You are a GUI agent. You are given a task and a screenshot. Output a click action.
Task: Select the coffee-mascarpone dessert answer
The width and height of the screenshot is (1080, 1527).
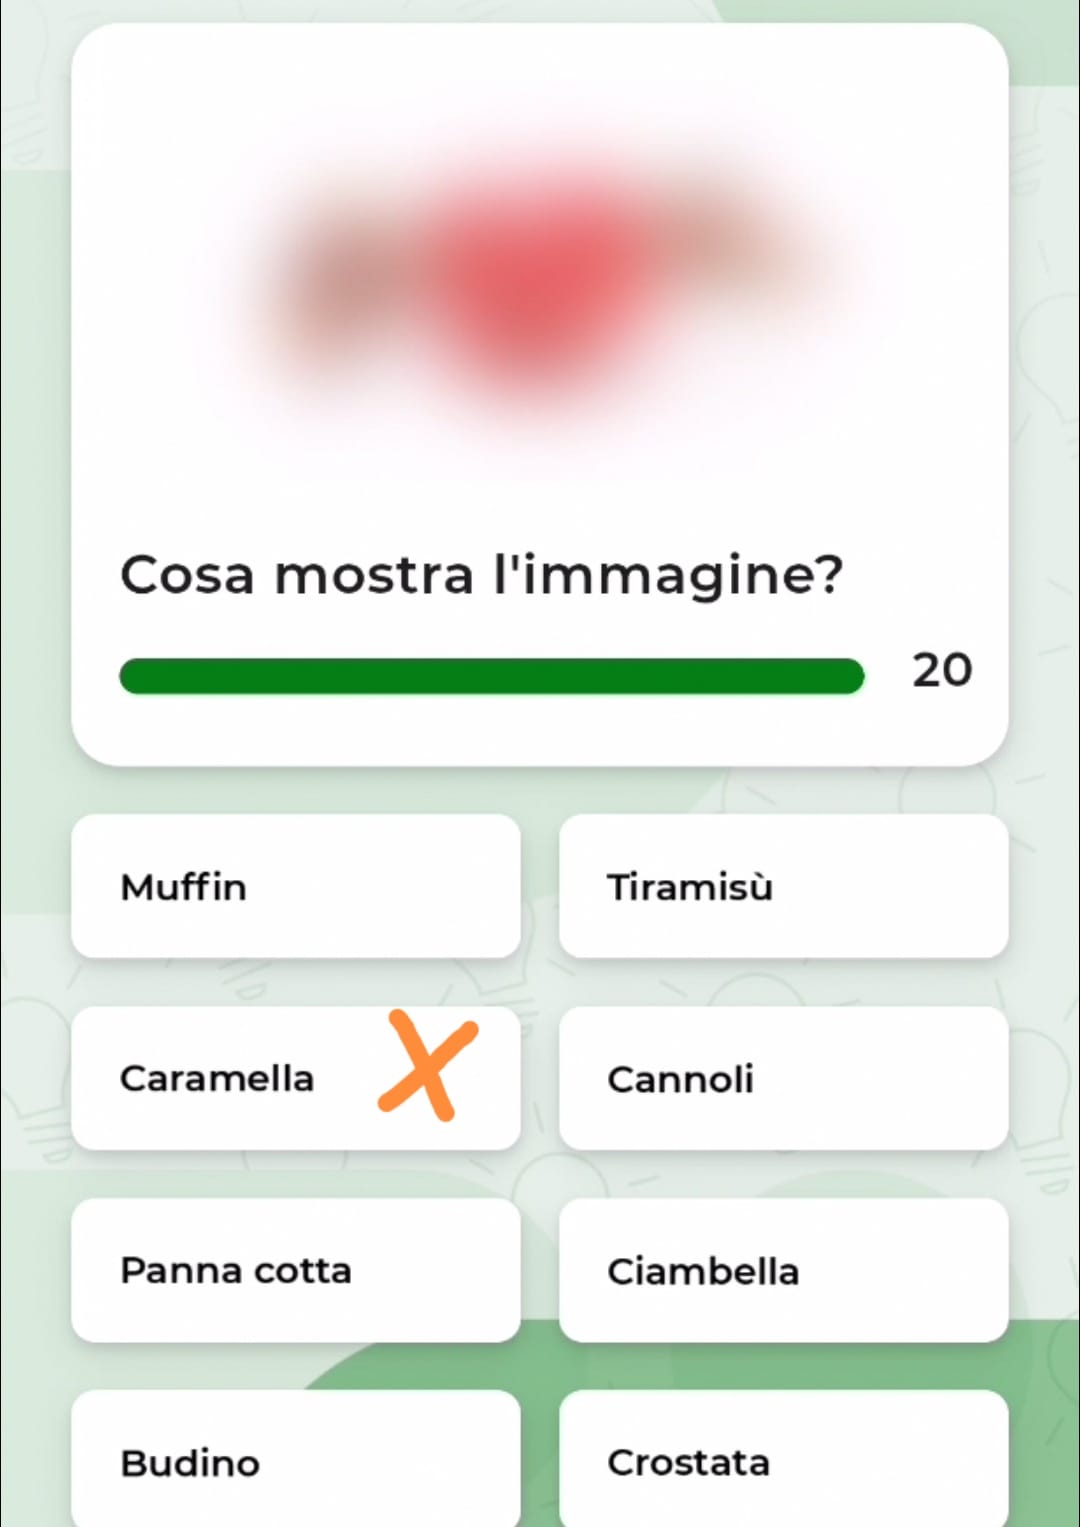[x=783, y=886]
